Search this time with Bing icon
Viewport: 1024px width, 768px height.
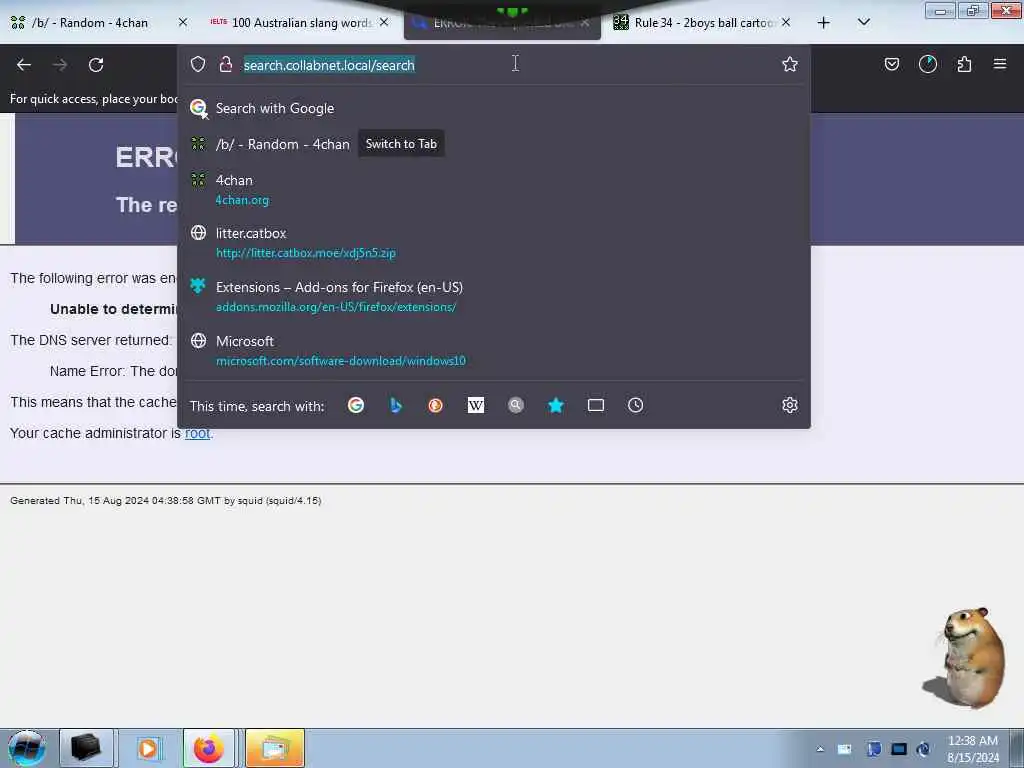click(x=396, y=406)
